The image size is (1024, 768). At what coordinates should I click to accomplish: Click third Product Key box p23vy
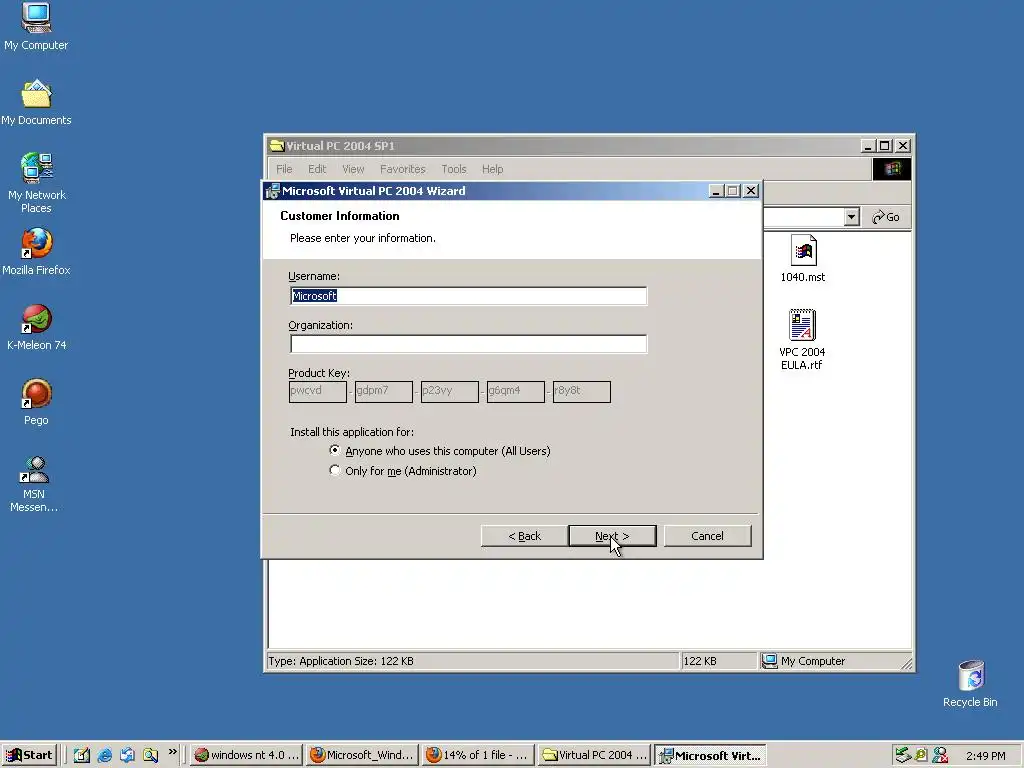[x=449, y=392]
